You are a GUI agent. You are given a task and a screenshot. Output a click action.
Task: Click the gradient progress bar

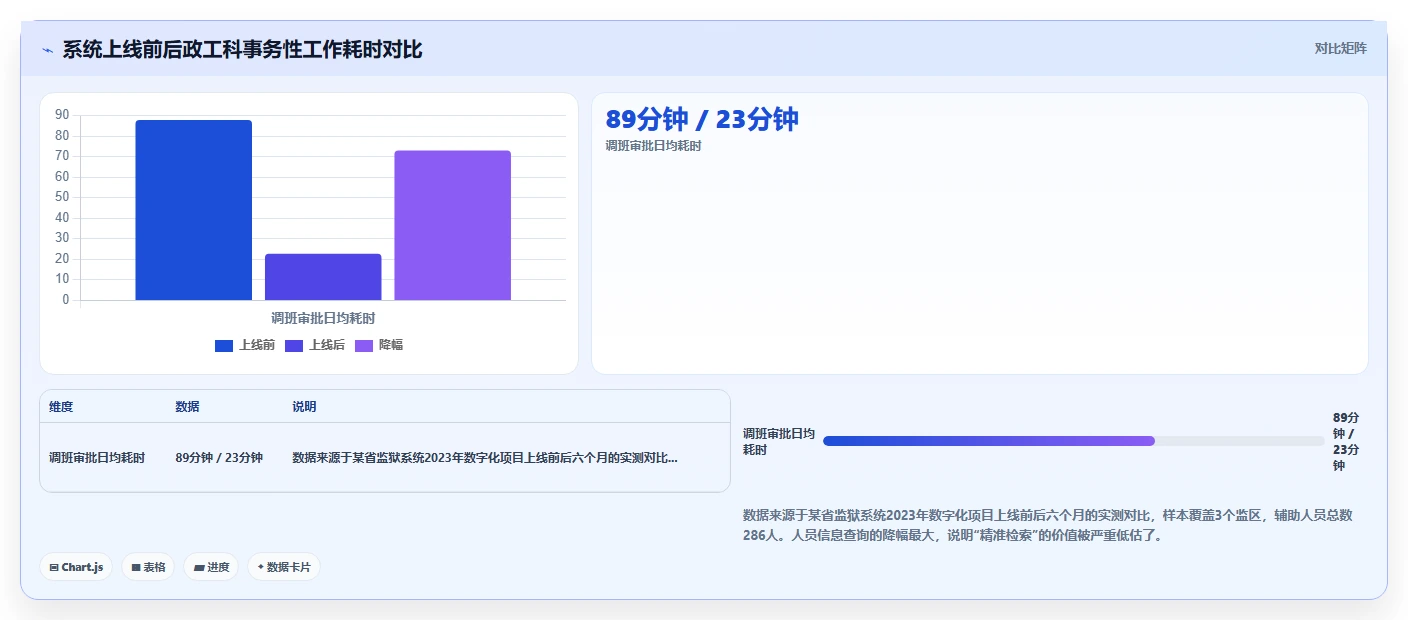pos(1073,441)
